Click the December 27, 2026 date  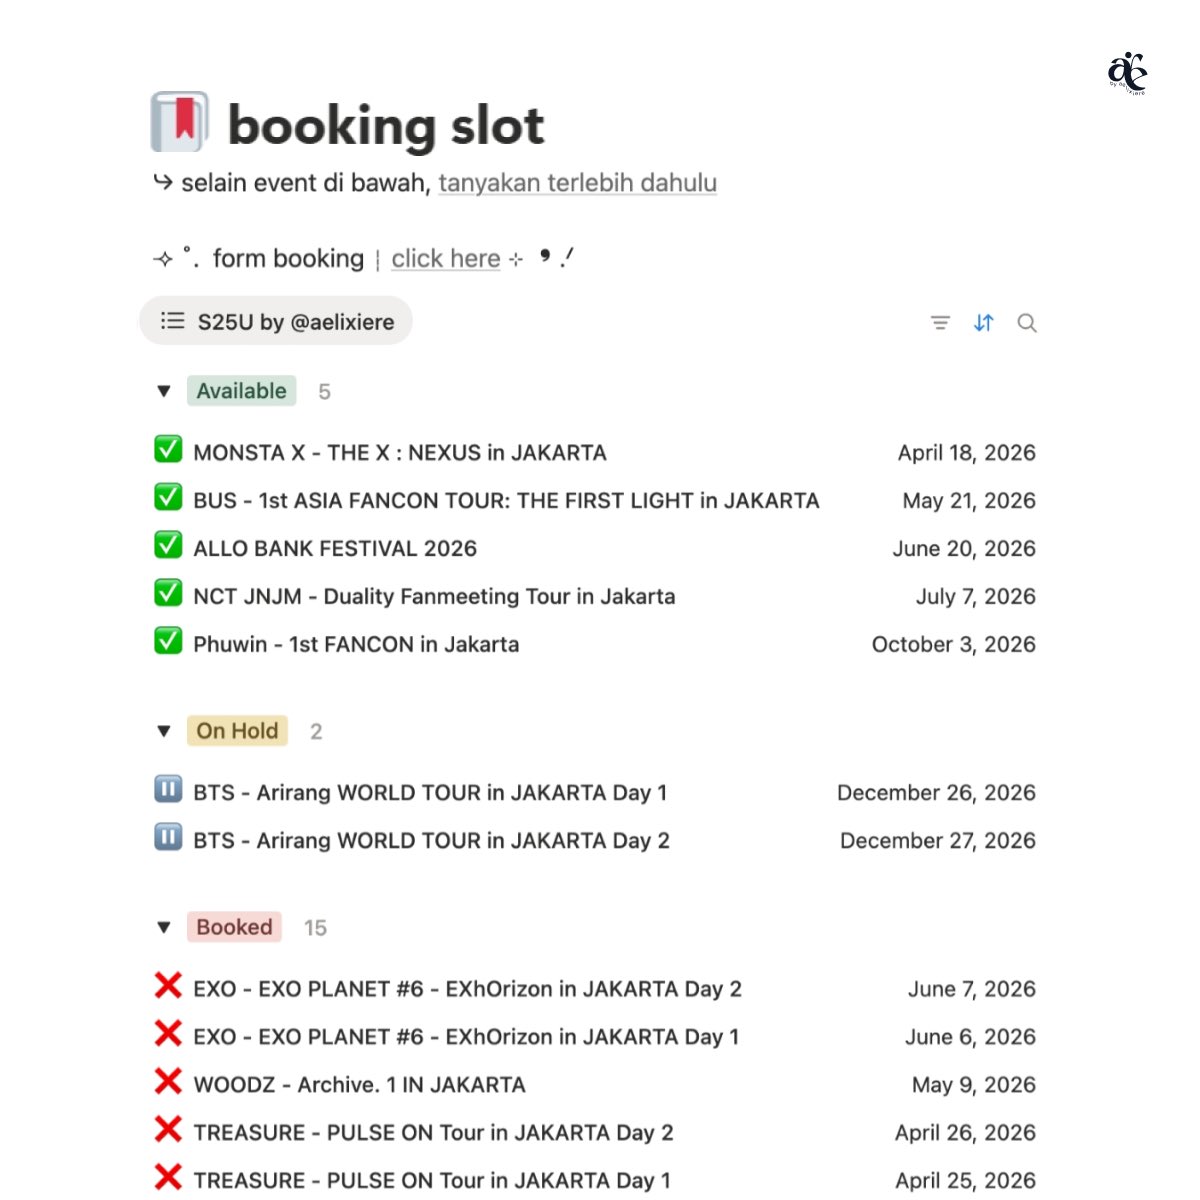pyautogui.click(x=938, y=841)
